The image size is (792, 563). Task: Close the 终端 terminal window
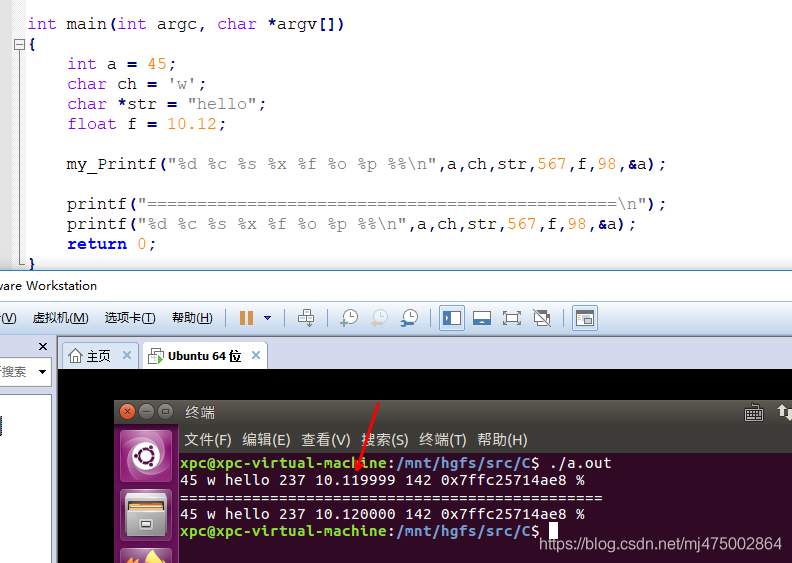coord(127,412)
